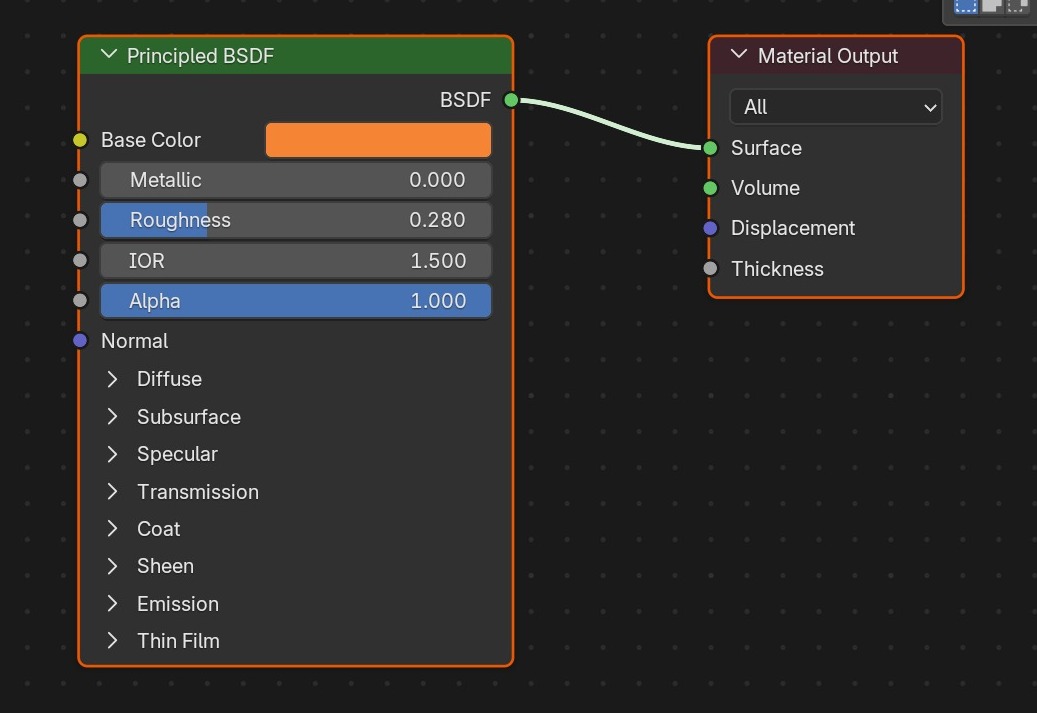Click the Roughness input socket
1037x713 pixels.
click(x=80, y=220)
